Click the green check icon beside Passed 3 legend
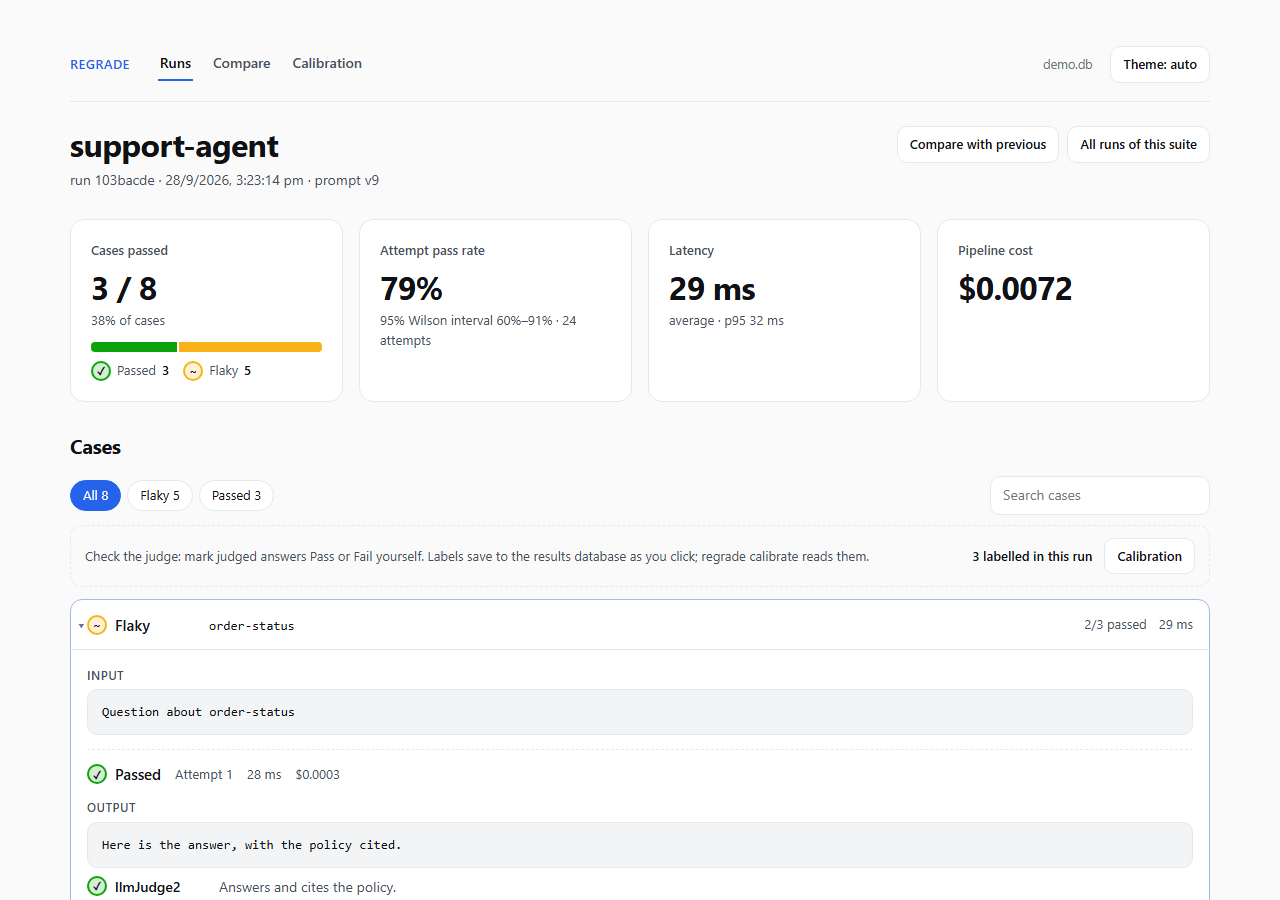Screen dimensions: 1280x900 coord(100,371)
